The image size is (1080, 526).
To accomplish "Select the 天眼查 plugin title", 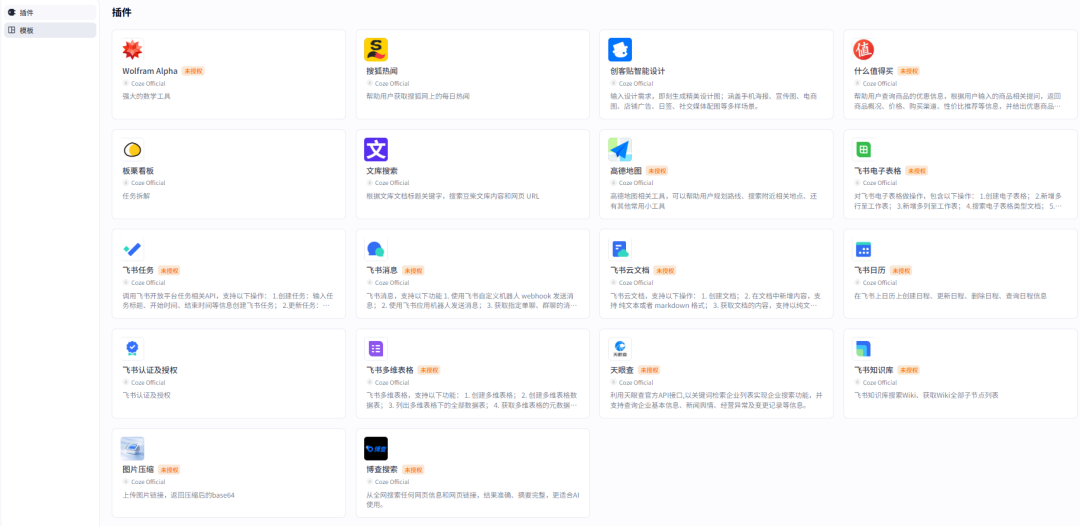I will point(621,370).
